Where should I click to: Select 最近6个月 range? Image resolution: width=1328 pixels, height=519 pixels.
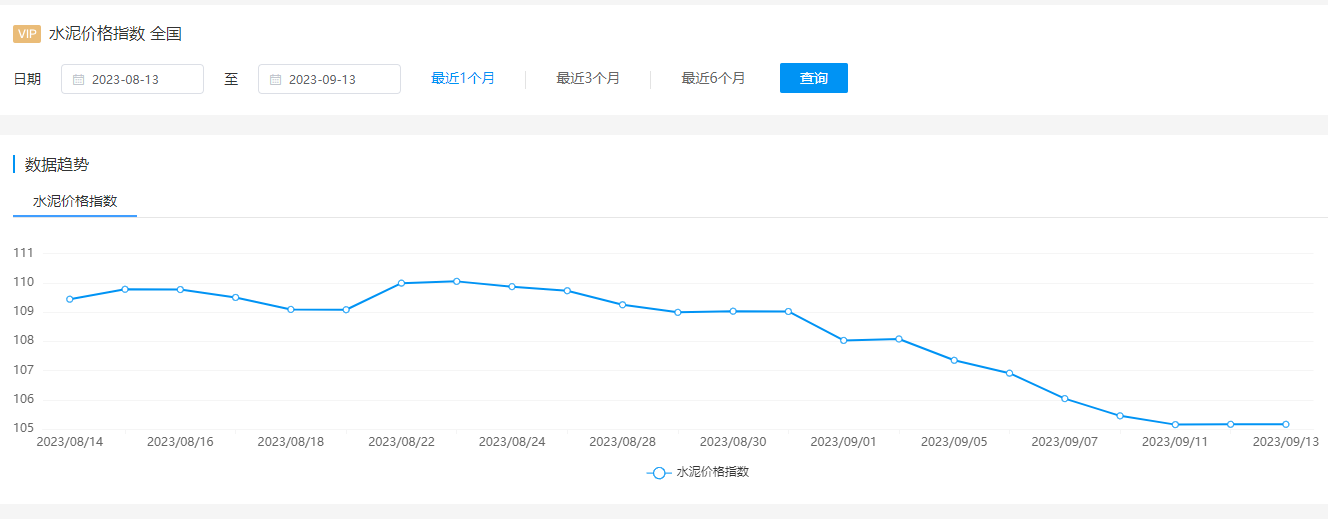pos(713,78)
